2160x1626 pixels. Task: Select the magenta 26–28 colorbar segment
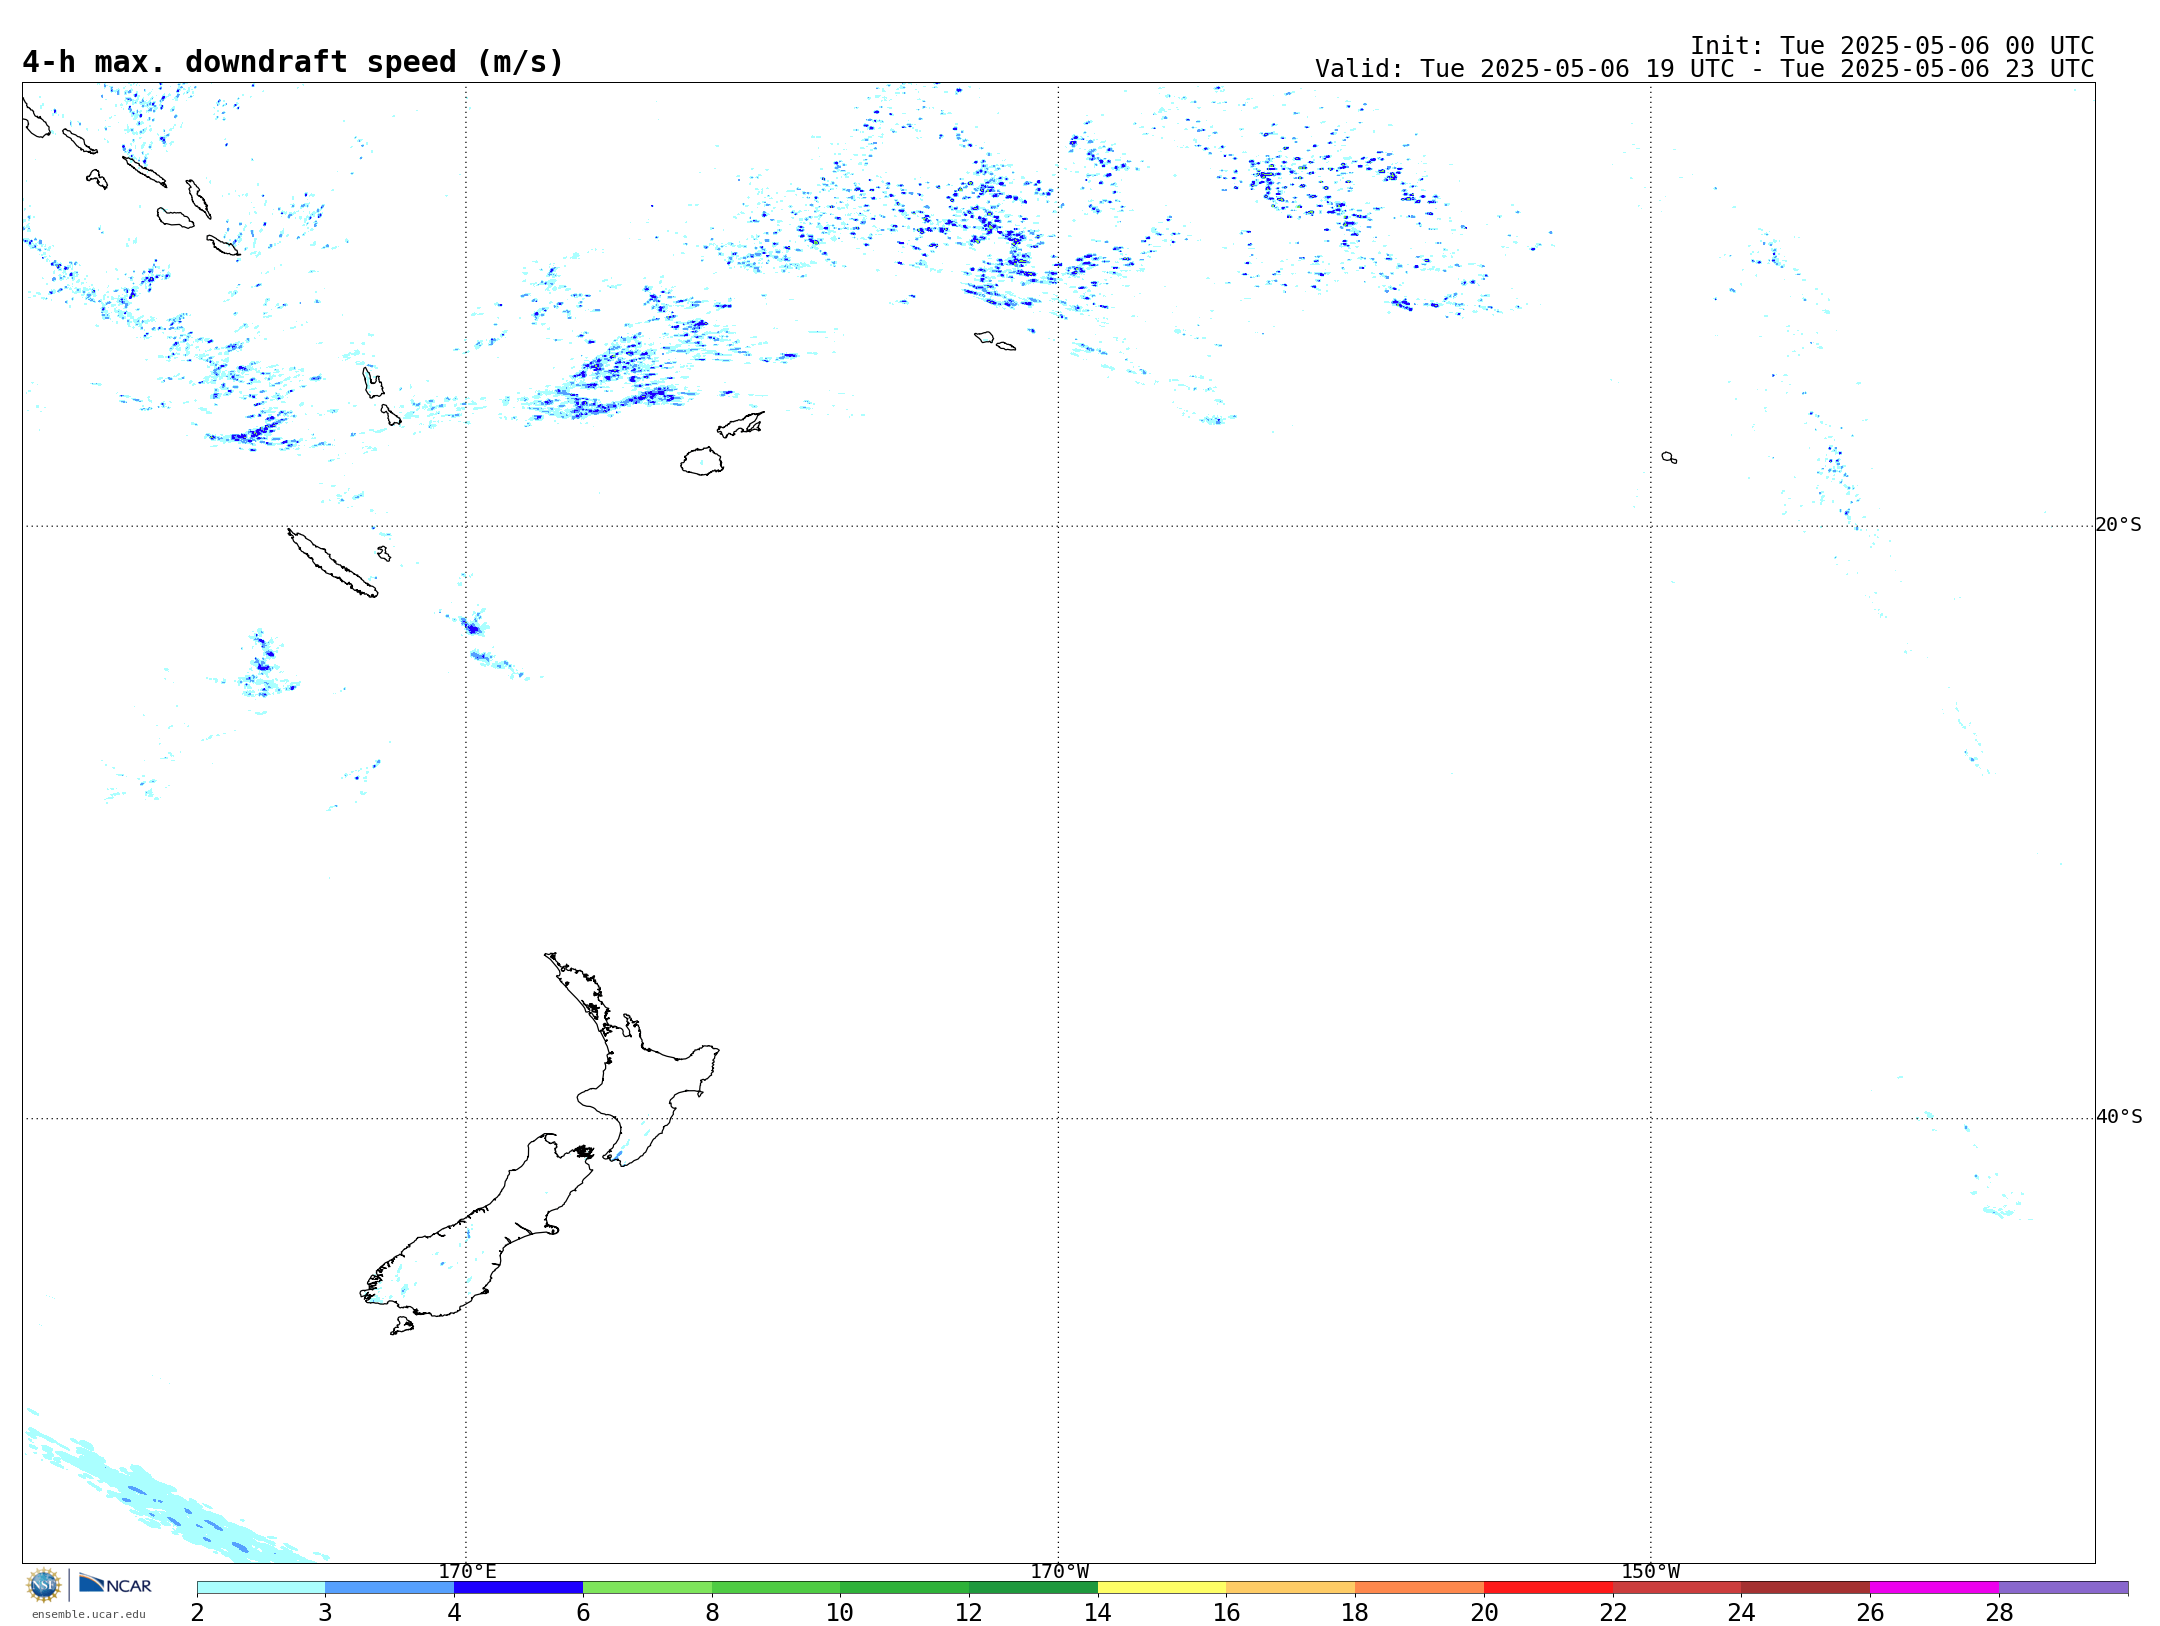click(1935, 1587)
